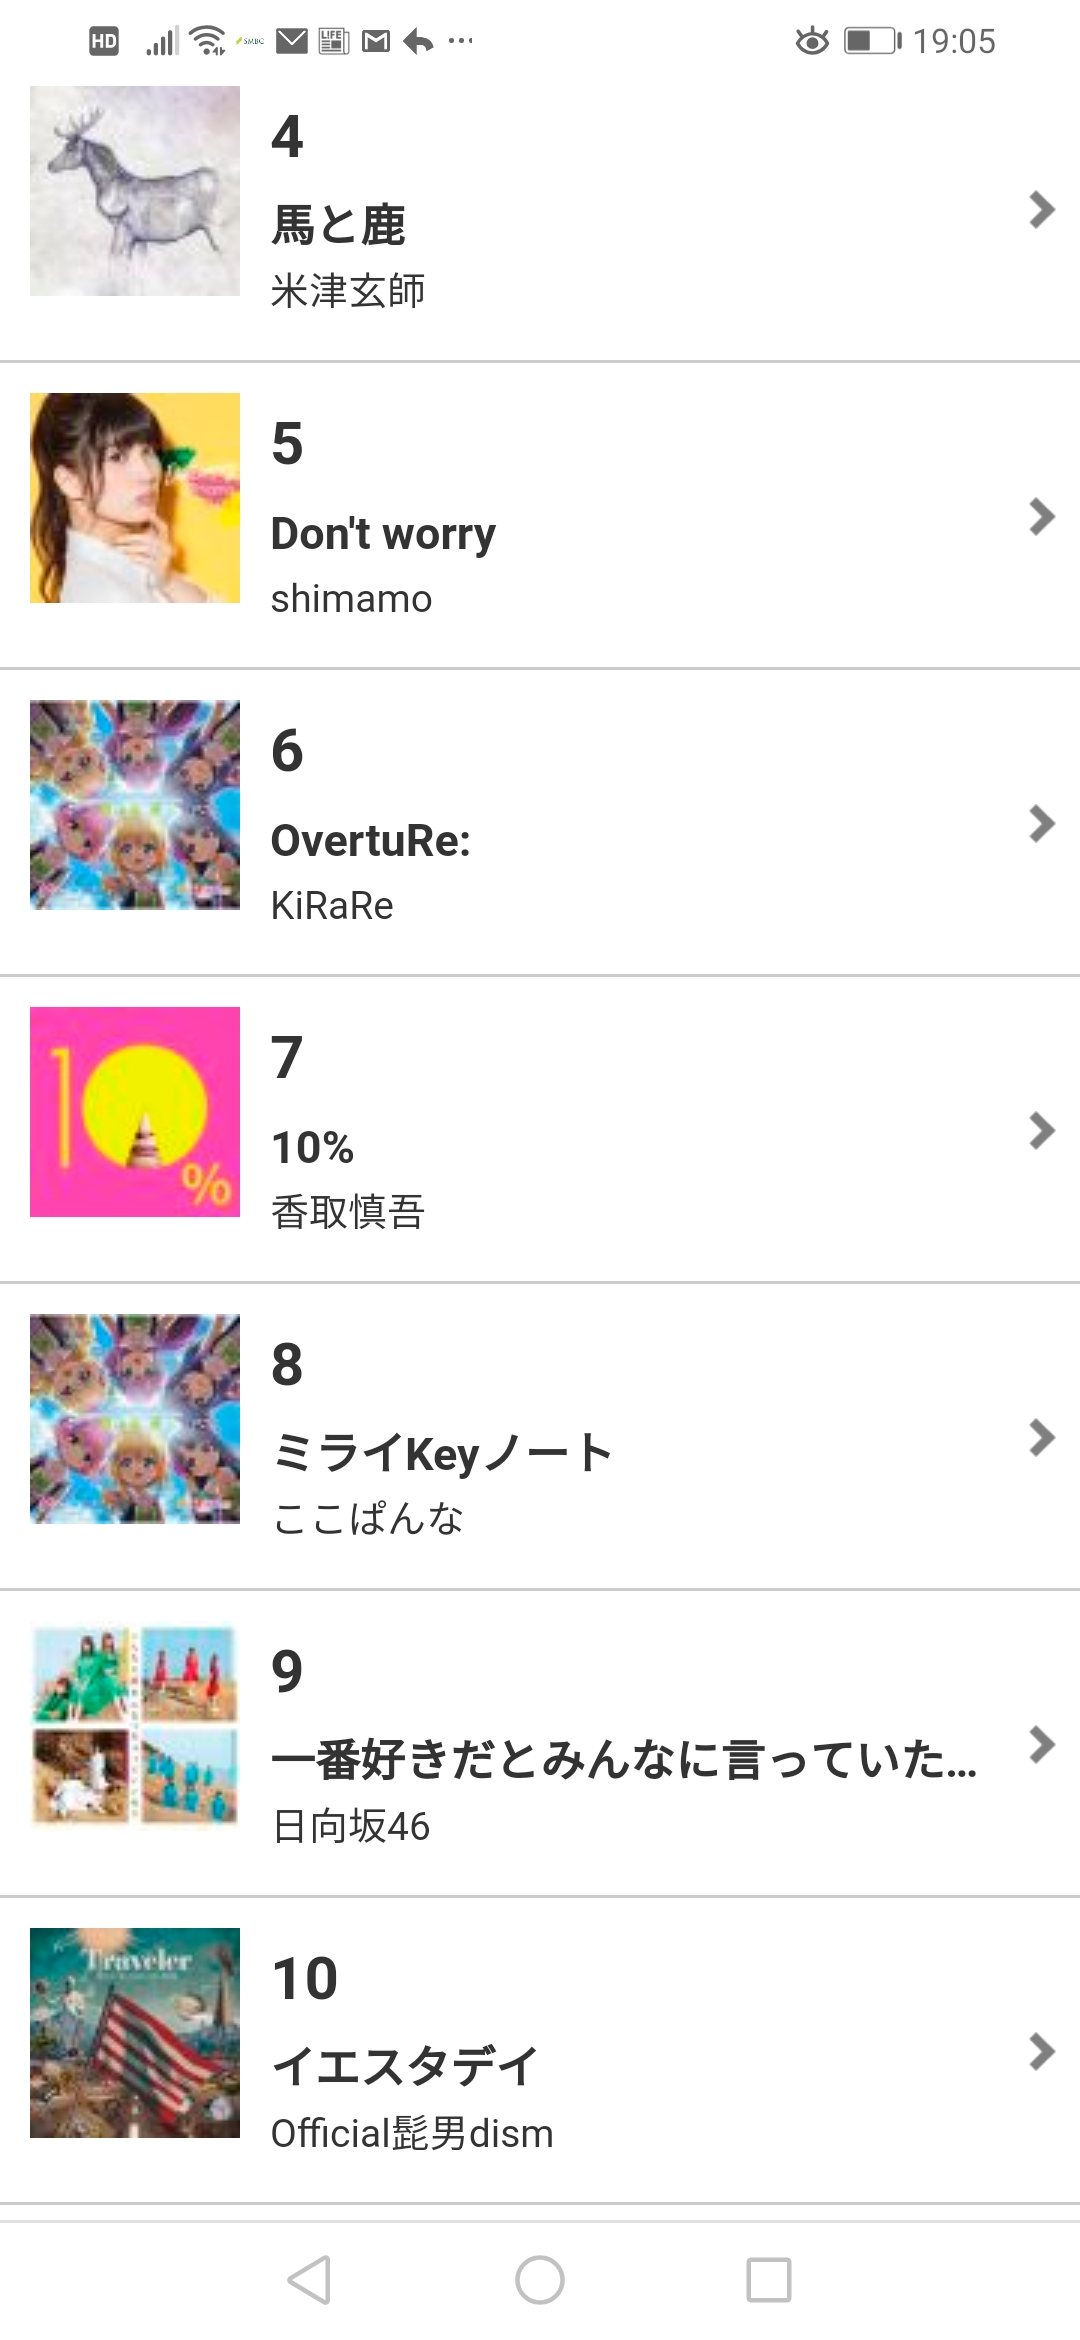Tap the Android back navigation button
Image resolution: width=1080 pixels, height=2340 pixels.
click(309, 2280)
